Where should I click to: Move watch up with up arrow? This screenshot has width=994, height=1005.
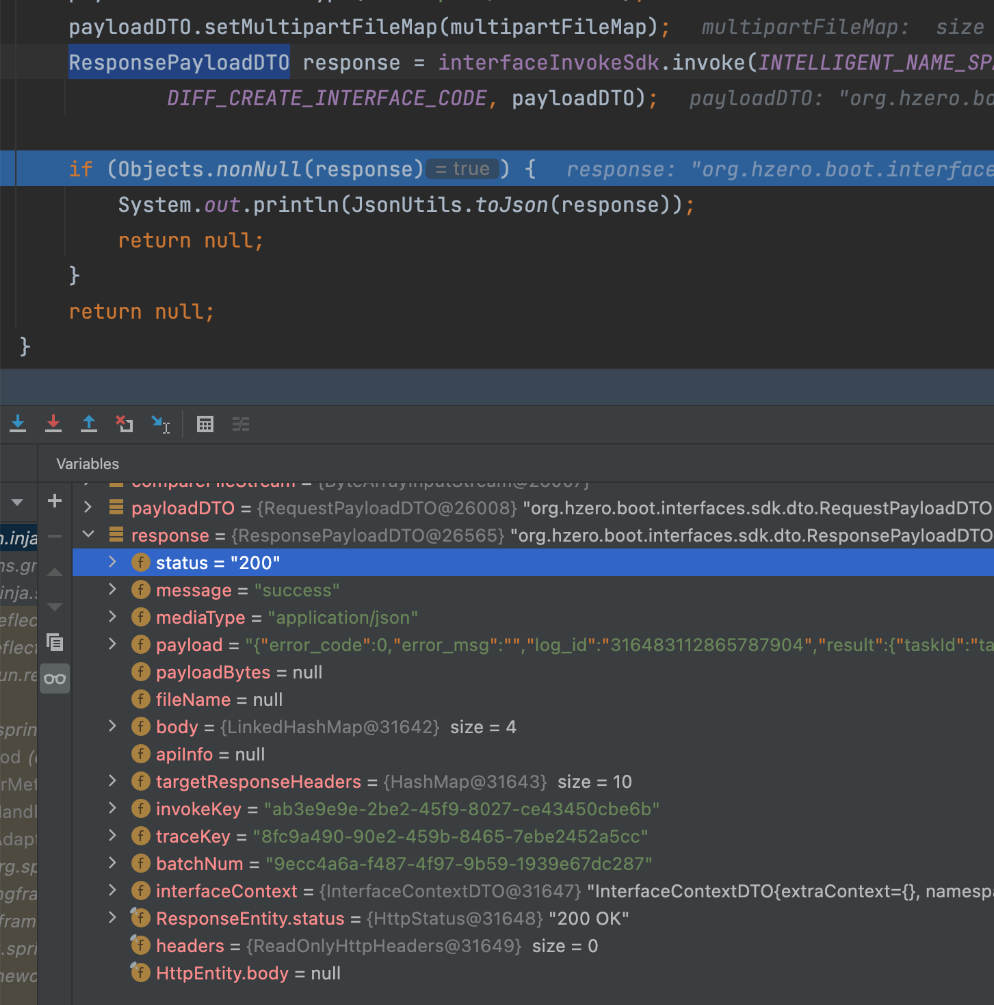coord(55,572)
